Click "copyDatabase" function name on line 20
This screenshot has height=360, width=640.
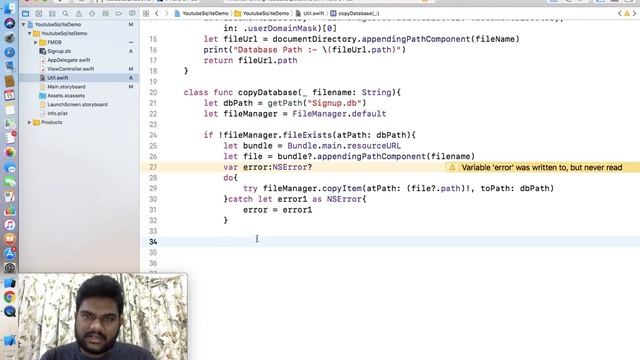pyautogui.click(x=268, y=93)
